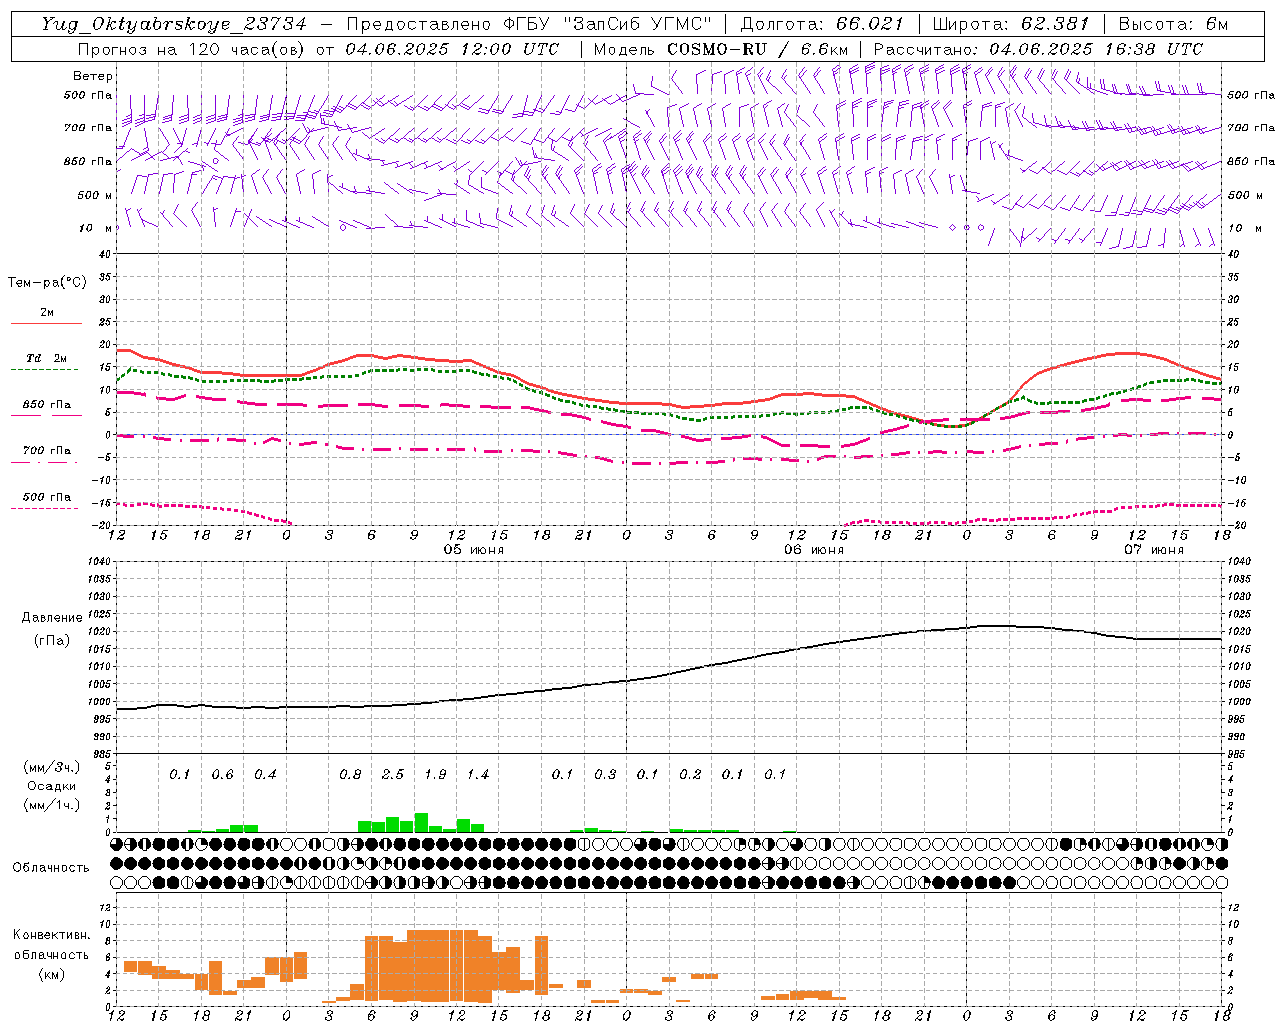Select the provider text ФГБУ "ЗапСиб УГМС"
Screen dimensions: 1280x1024
(x=606, y=24)
